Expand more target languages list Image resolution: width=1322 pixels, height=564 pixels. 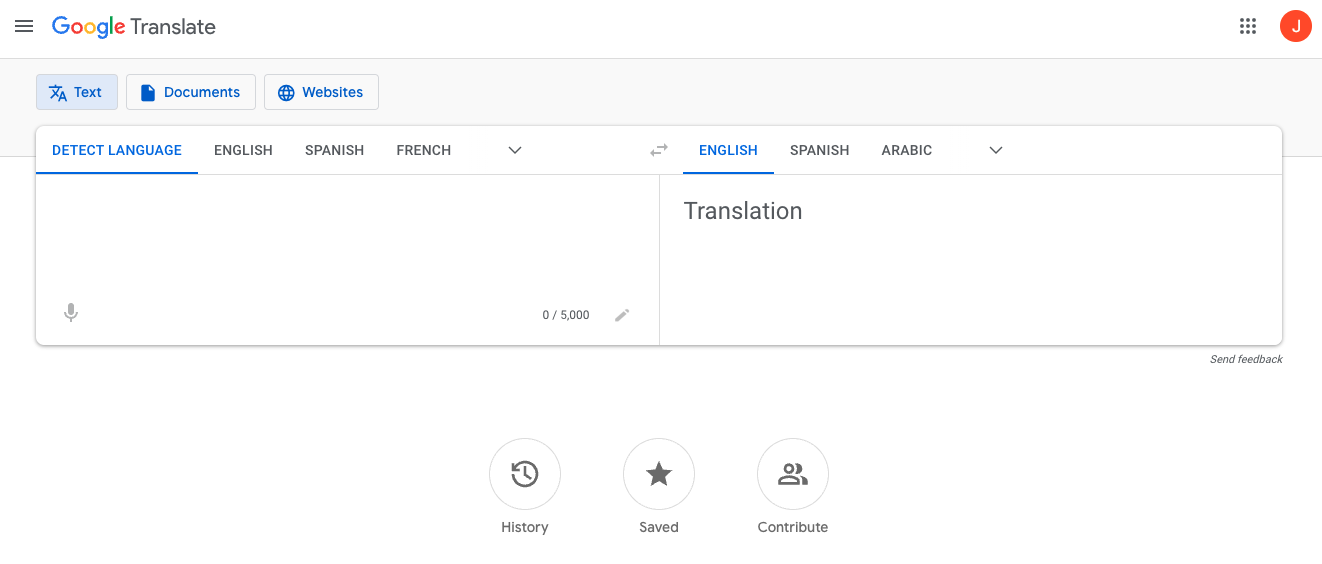pyautogui.click(x=996, y=150)
